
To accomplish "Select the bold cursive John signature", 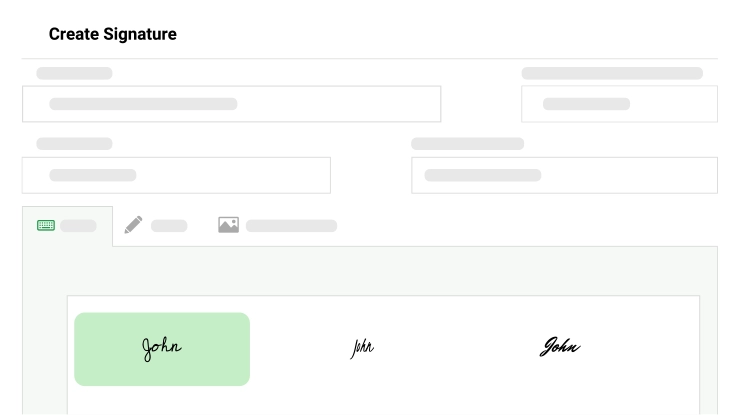I will pyautogui.click(x=559, y=348).
